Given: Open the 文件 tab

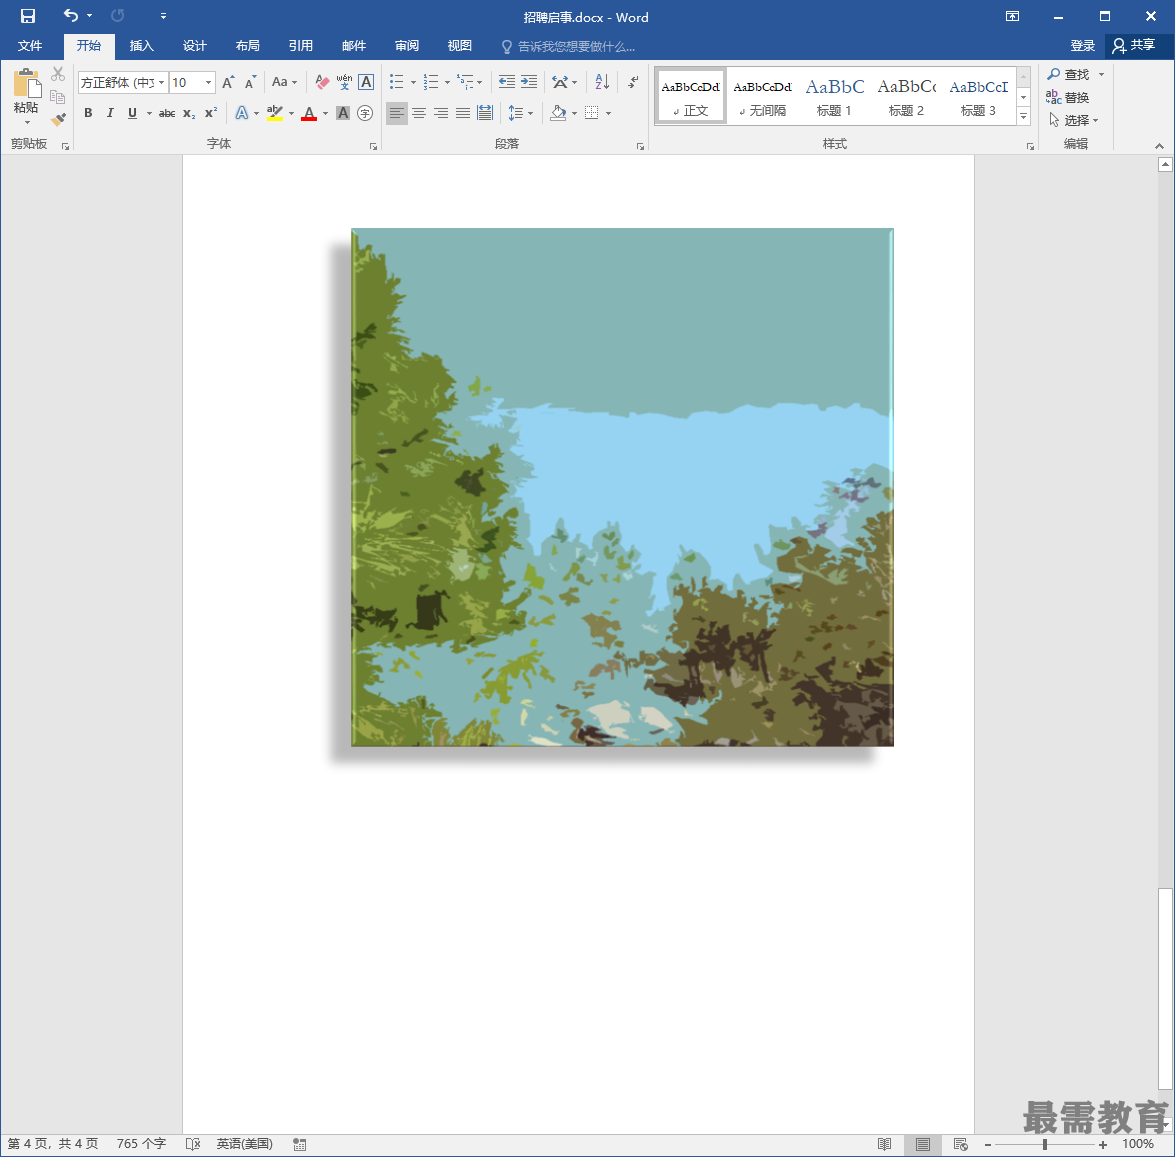Looking at the screenshot, I should 30,46.
